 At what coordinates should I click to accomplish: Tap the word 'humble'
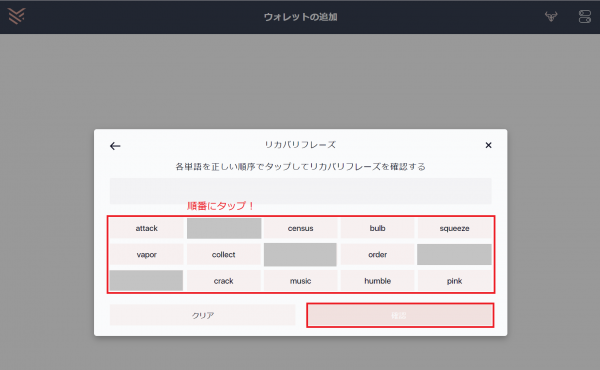point(377,281)
